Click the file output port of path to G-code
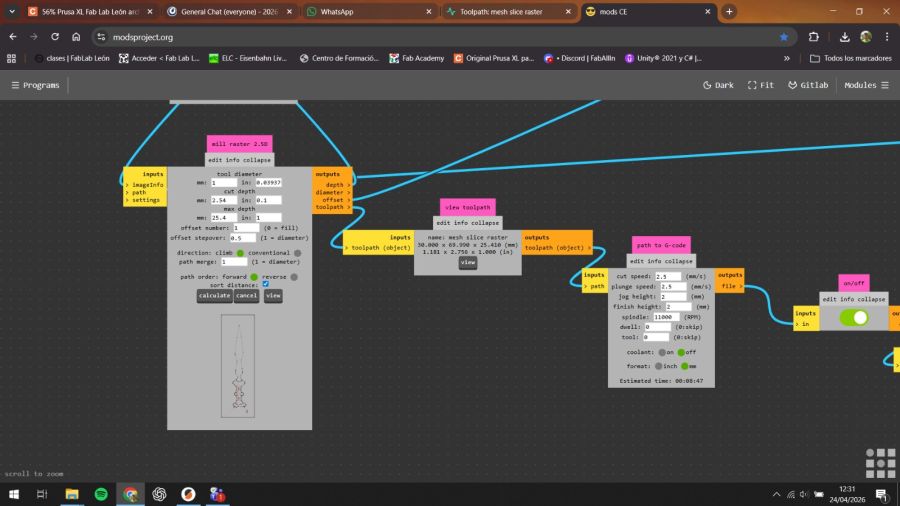Image resolution: width=900 pixels, height=506 pixels. pos(730,286)
